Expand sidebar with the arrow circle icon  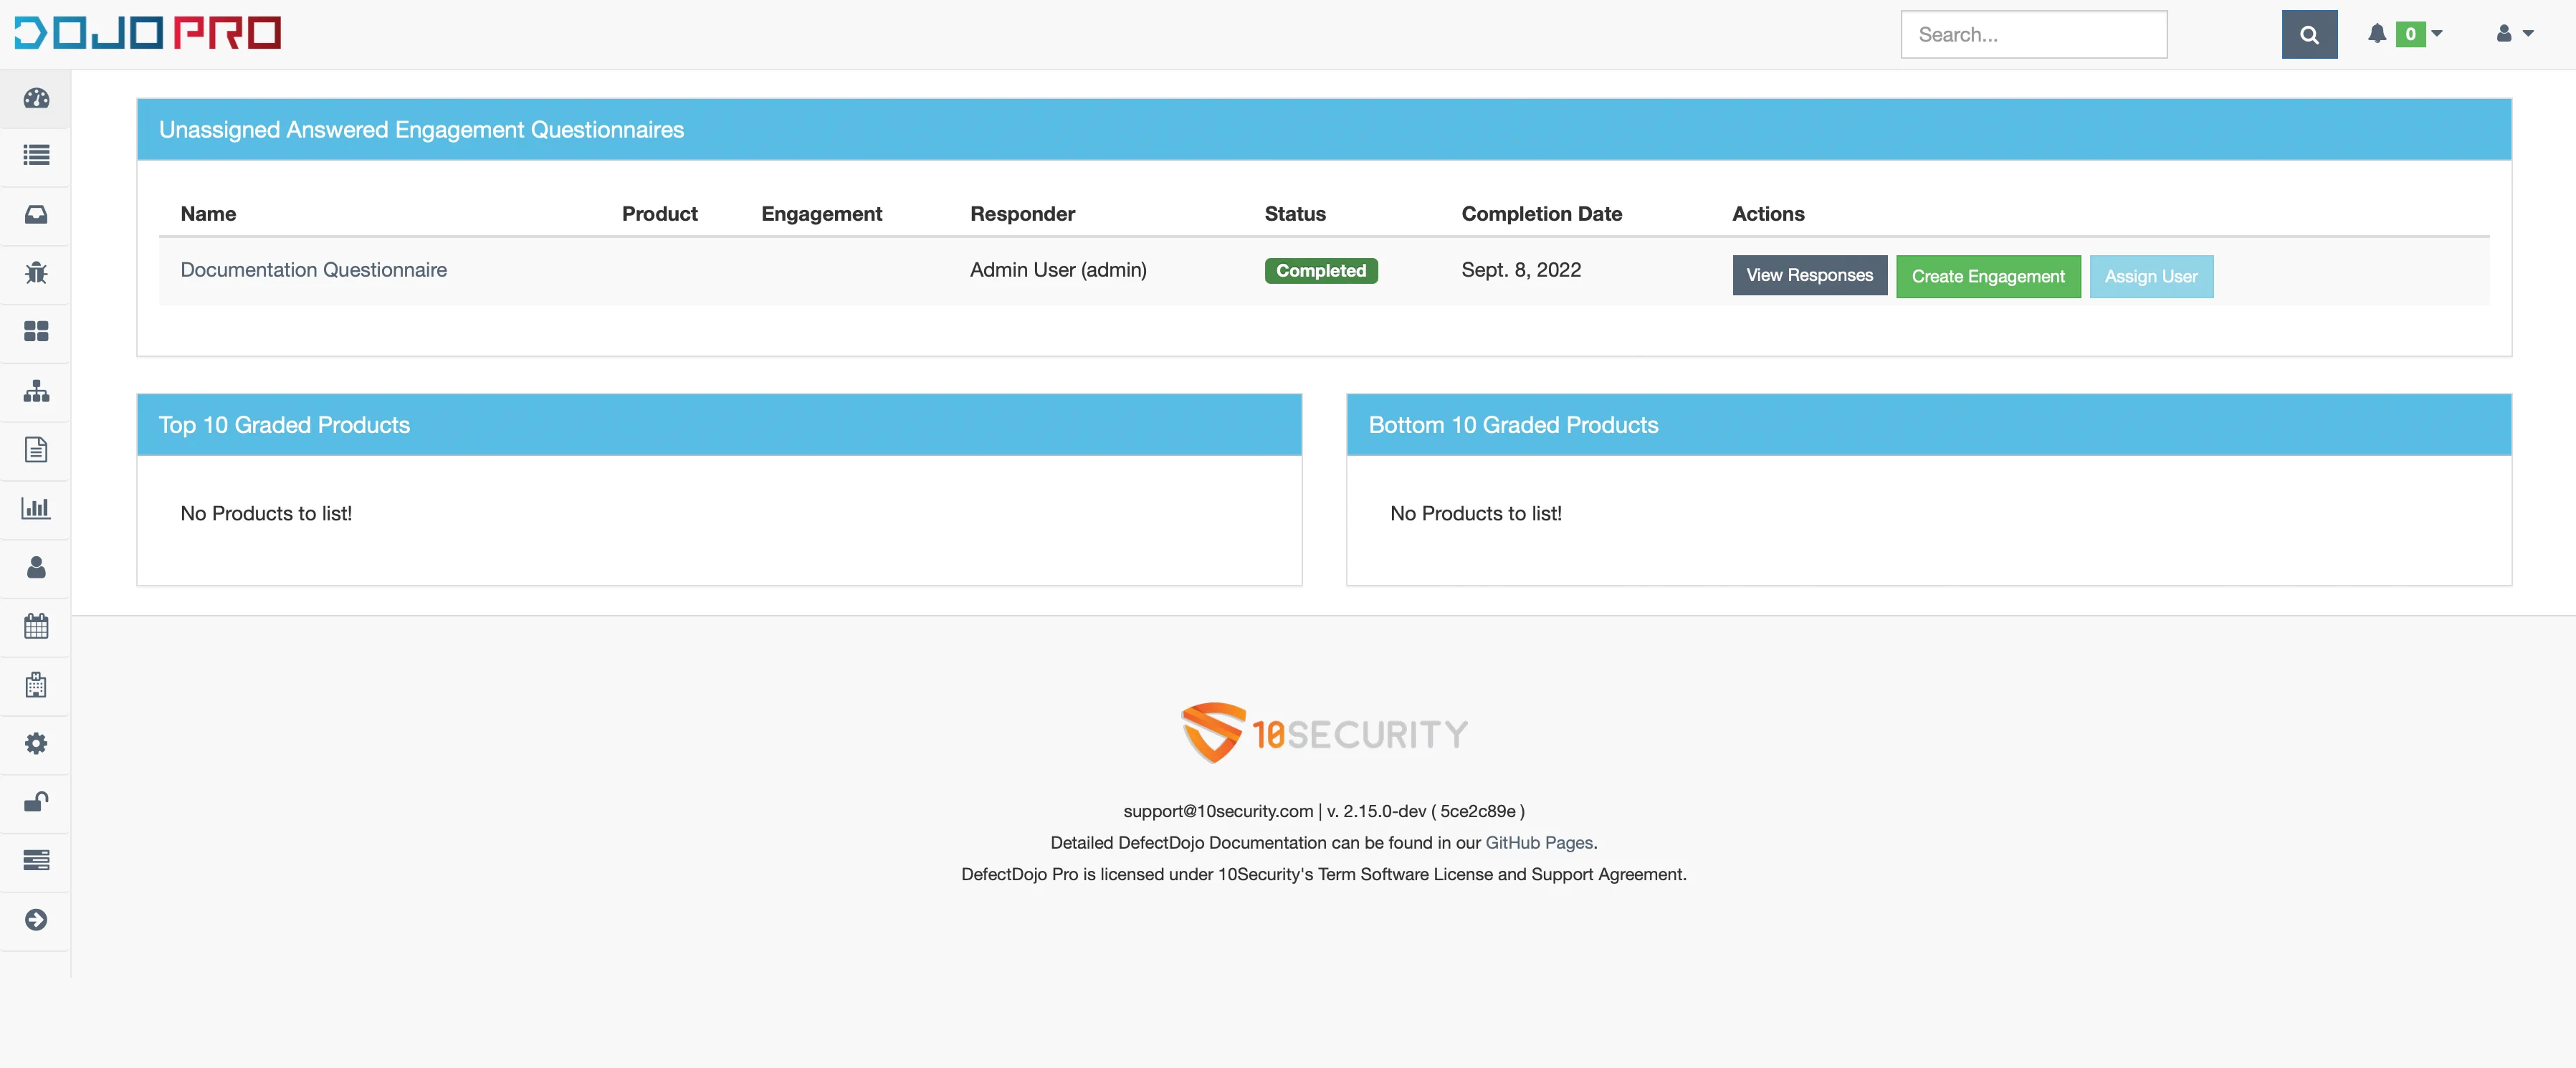coord(36,919)
